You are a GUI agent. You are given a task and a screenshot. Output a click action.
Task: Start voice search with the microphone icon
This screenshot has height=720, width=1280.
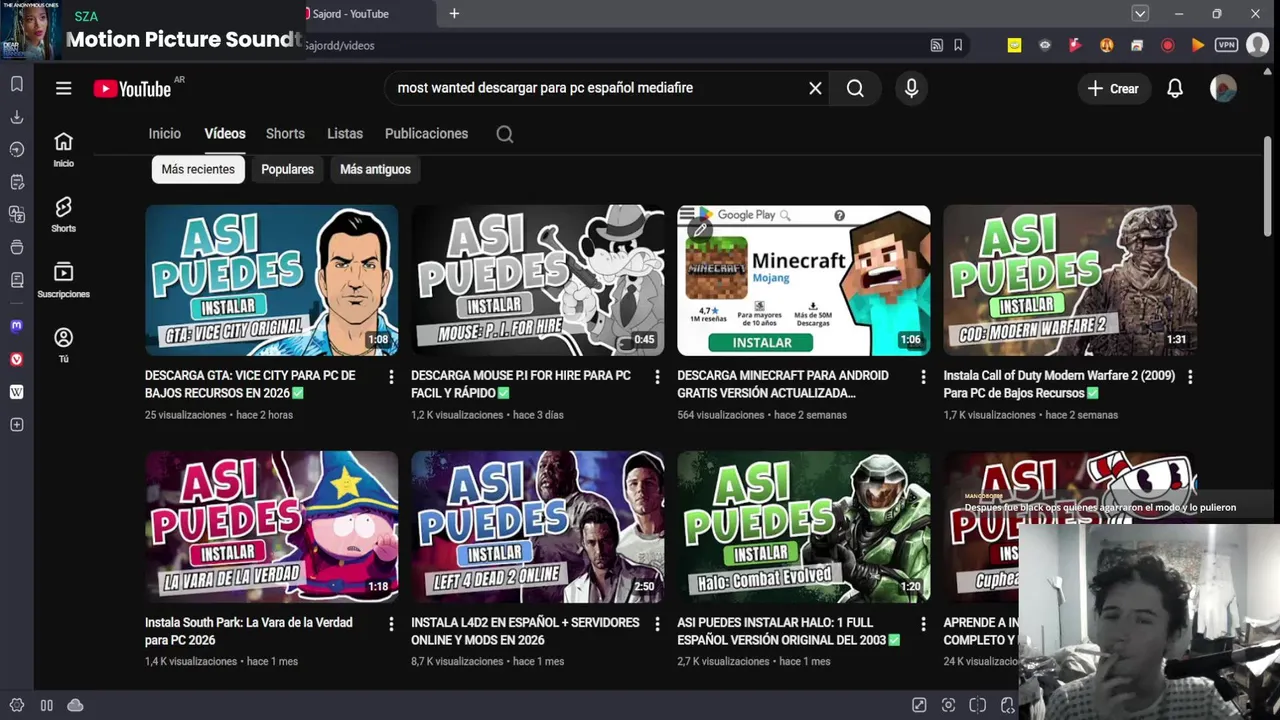(911, 88)
